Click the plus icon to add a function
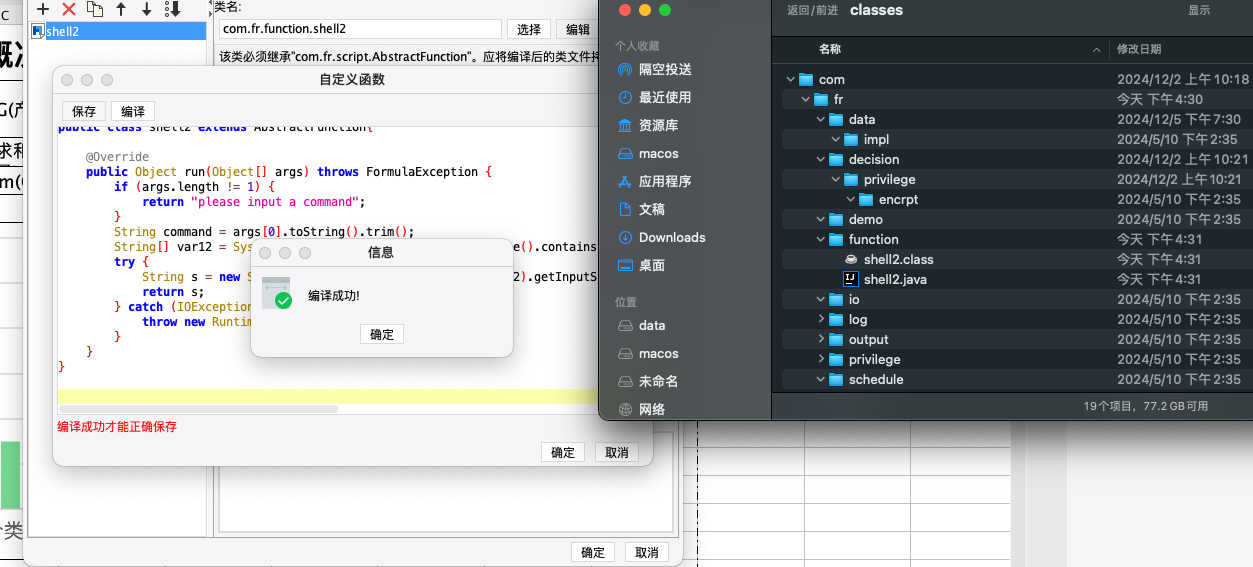 (x=43, y=9)
